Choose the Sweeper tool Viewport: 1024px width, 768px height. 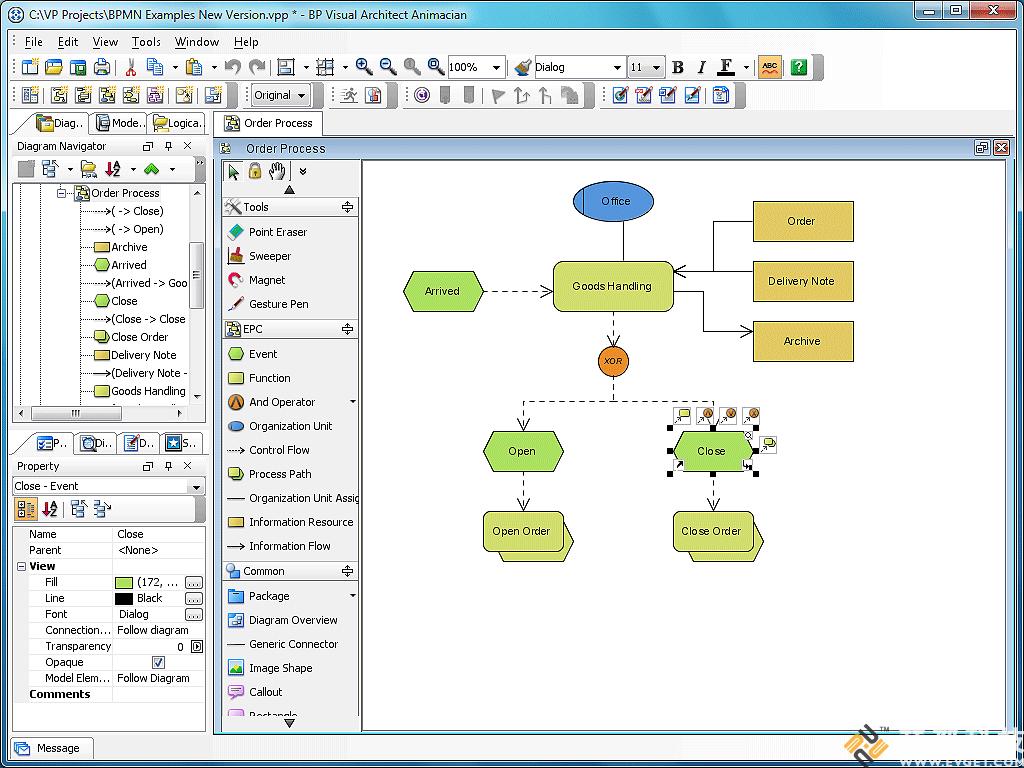click(x=259, y=256)
